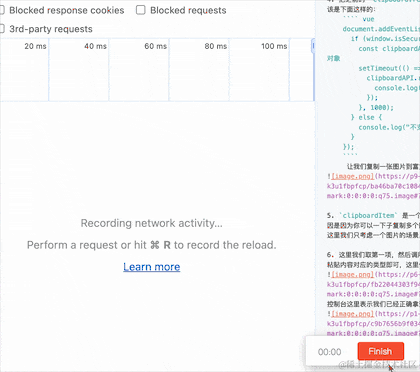
Task: Click the 100 ms timeline marker
Action: click(x=274, y=46)
